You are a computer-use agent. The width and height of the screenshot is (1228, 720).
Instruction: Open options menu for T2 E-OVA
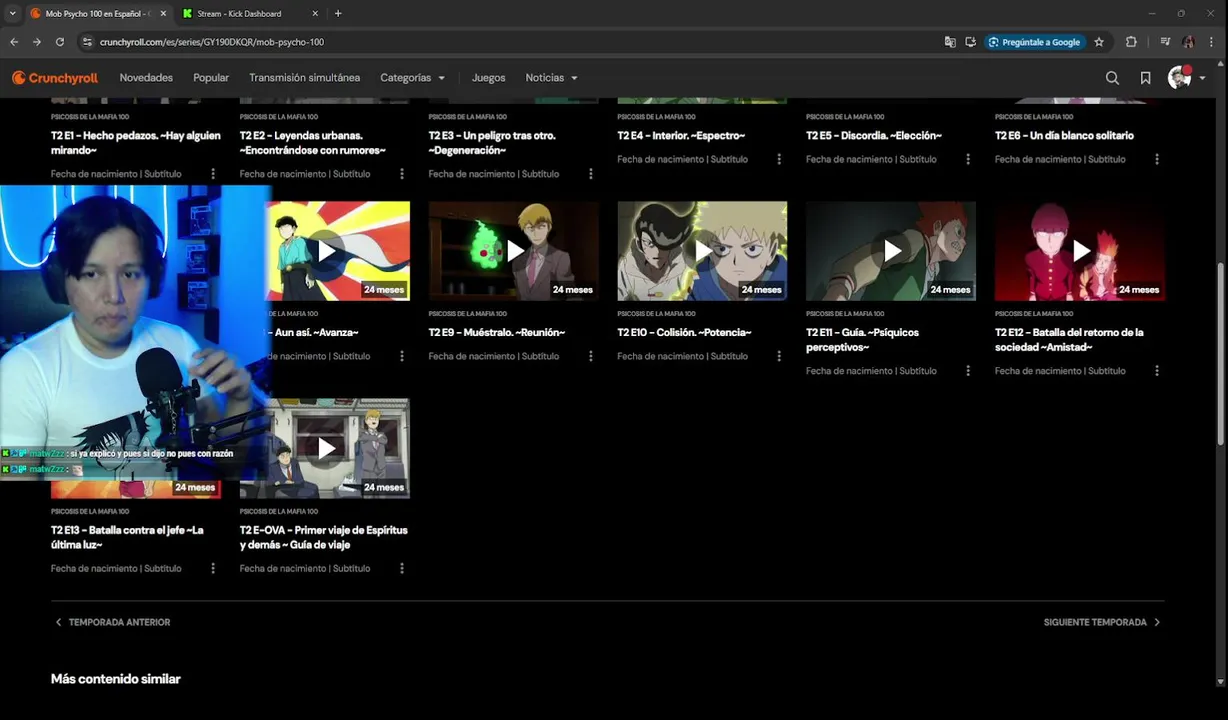point(402,569)
